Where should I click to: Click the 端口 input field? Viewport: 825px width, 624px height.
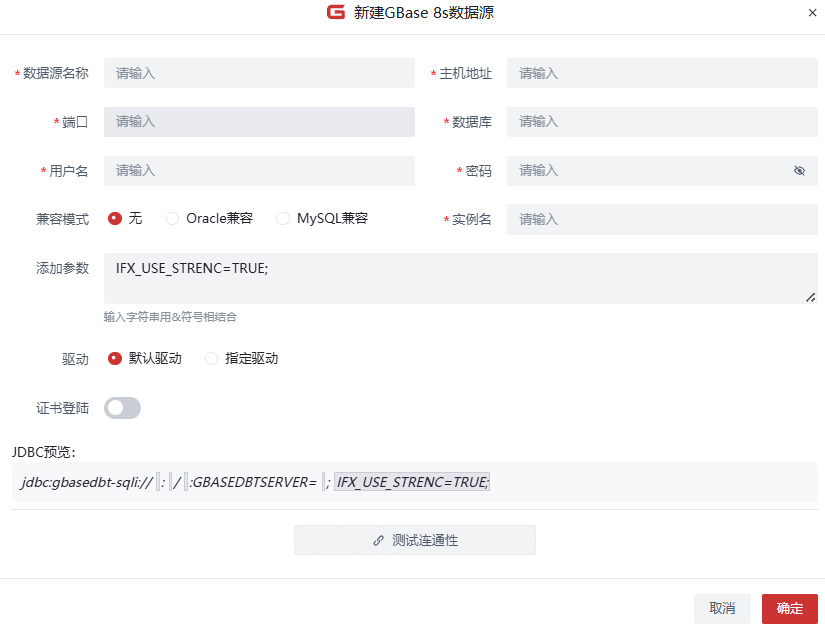click(x=259, y=122)
